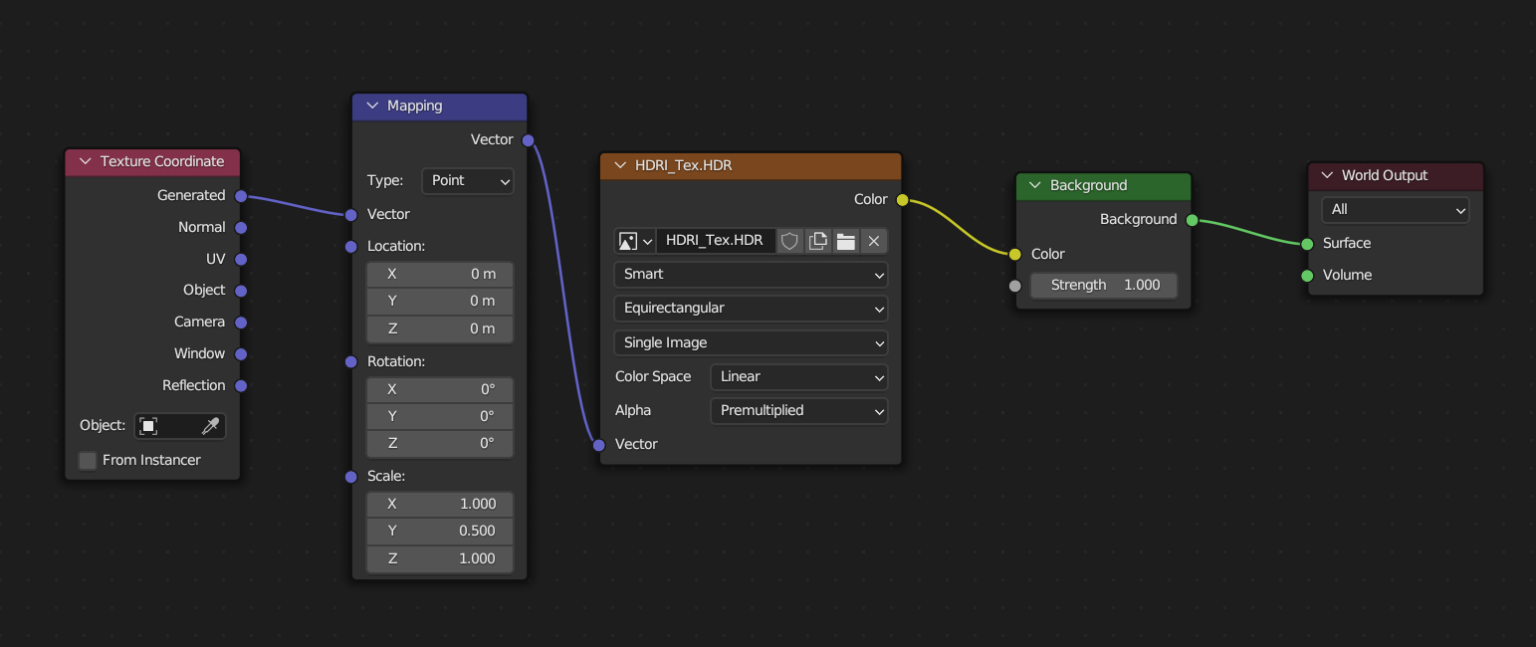Open the Color Space dropdown showing Linear
This screenshot has width=1536, height=647.
[x=798, y=376]
